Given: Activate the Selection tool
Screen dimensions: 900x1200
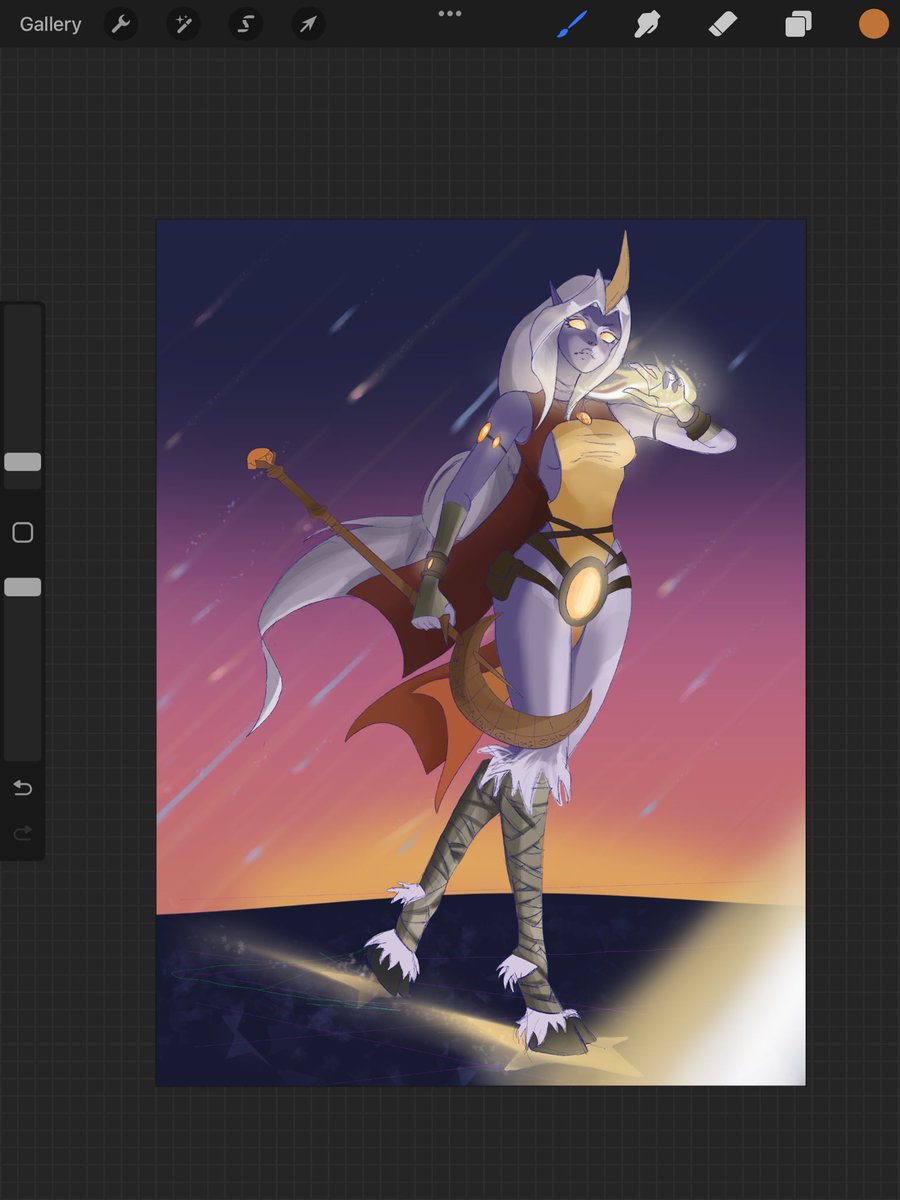Looking at the screenshot, I should (245, 24).
